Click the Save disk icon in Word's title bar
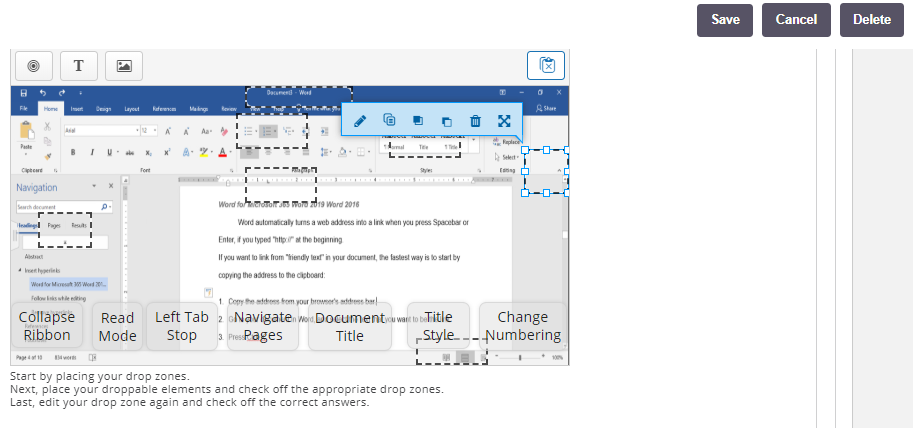The width and height of the screenshot is (913, 428). click(24, 93)
